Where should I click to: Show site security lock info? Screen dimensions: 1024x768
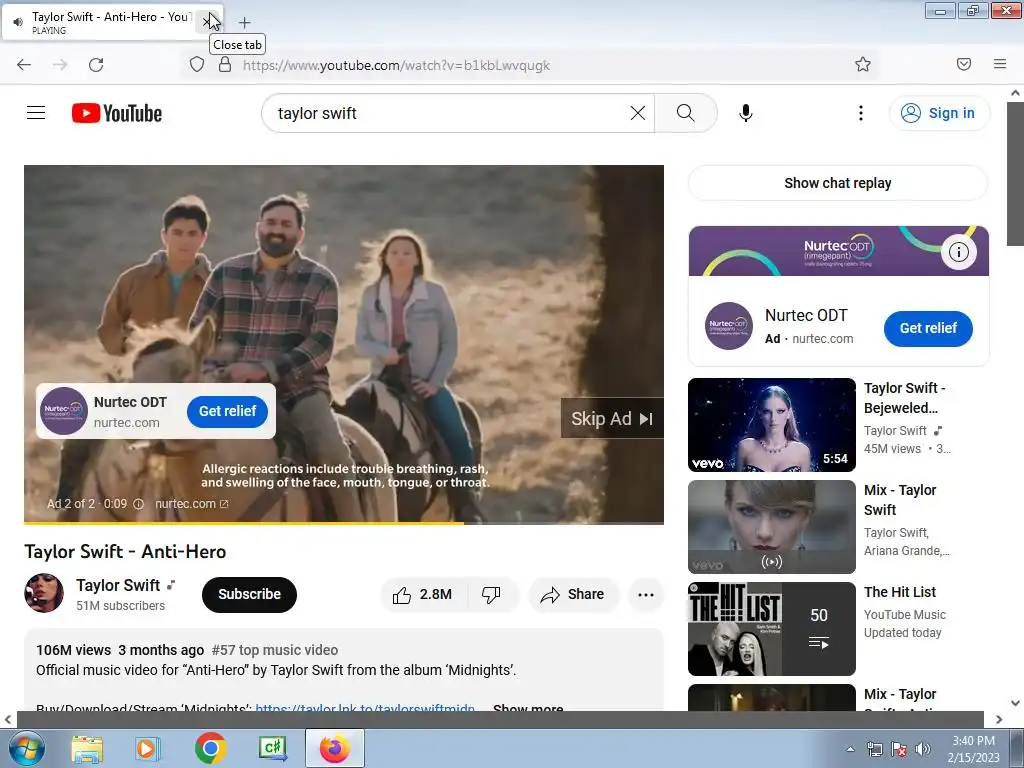[225, 65]
